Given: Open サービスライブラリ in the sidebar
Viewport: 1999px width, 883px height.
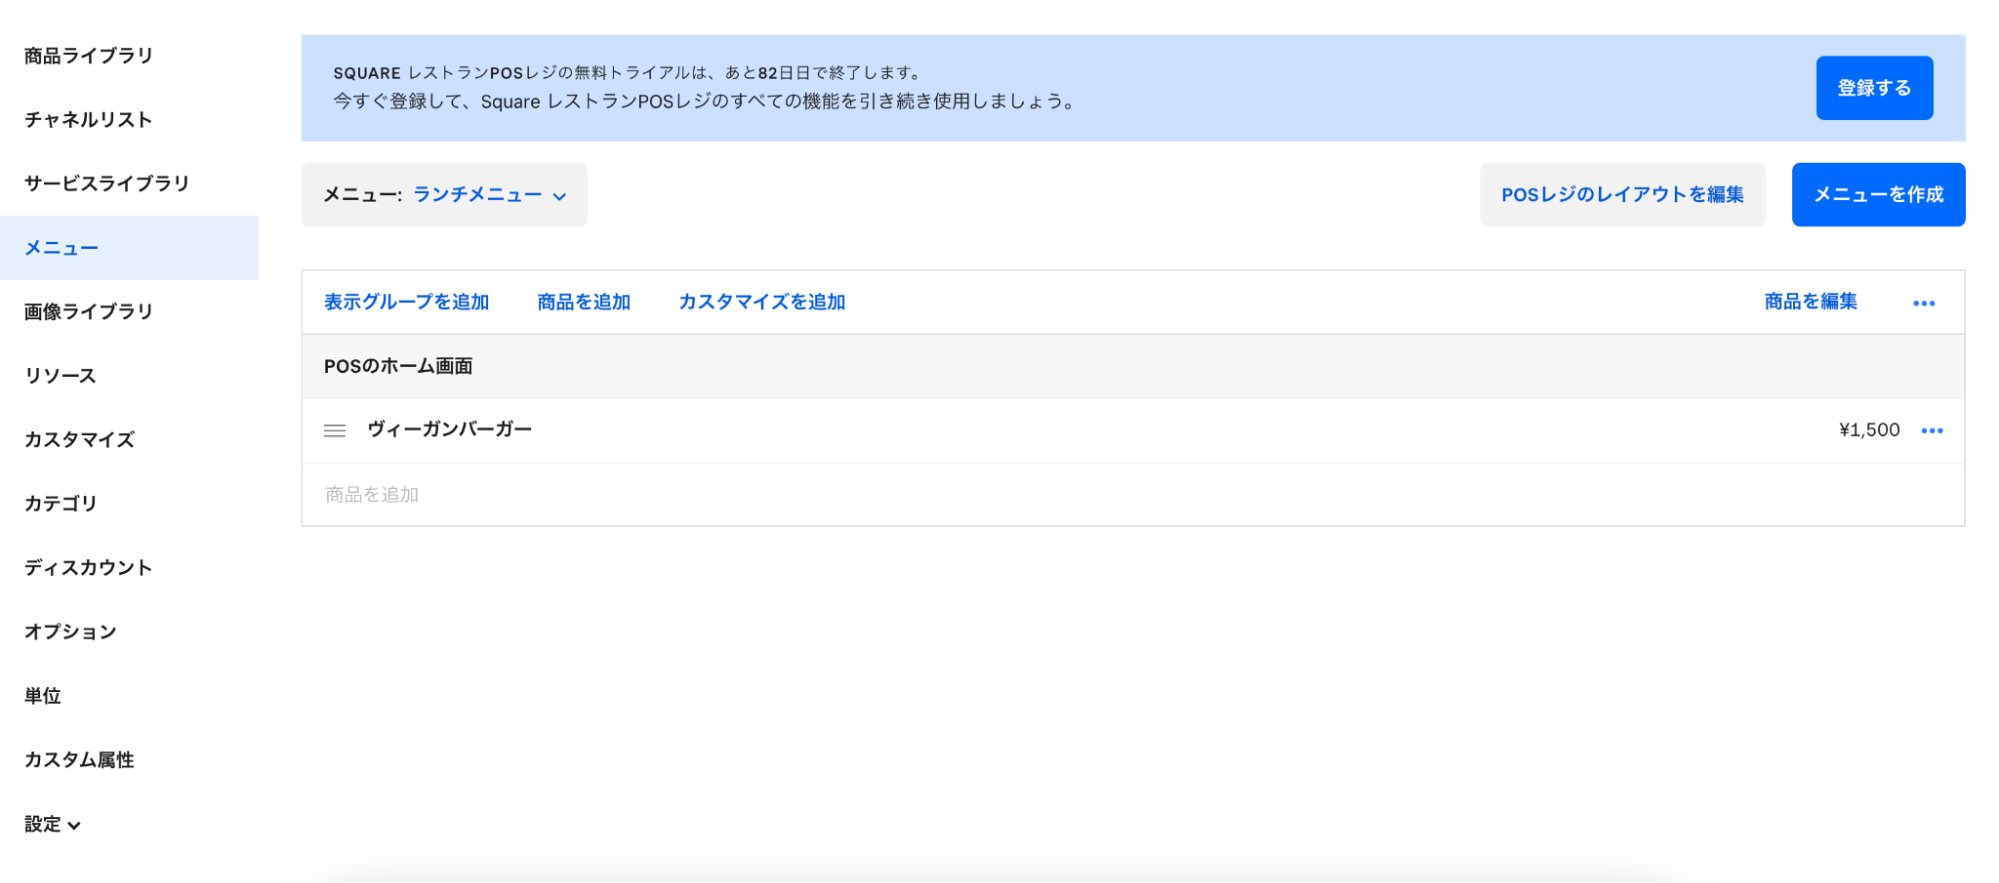Looking at the screenshot, I should 106,184.
